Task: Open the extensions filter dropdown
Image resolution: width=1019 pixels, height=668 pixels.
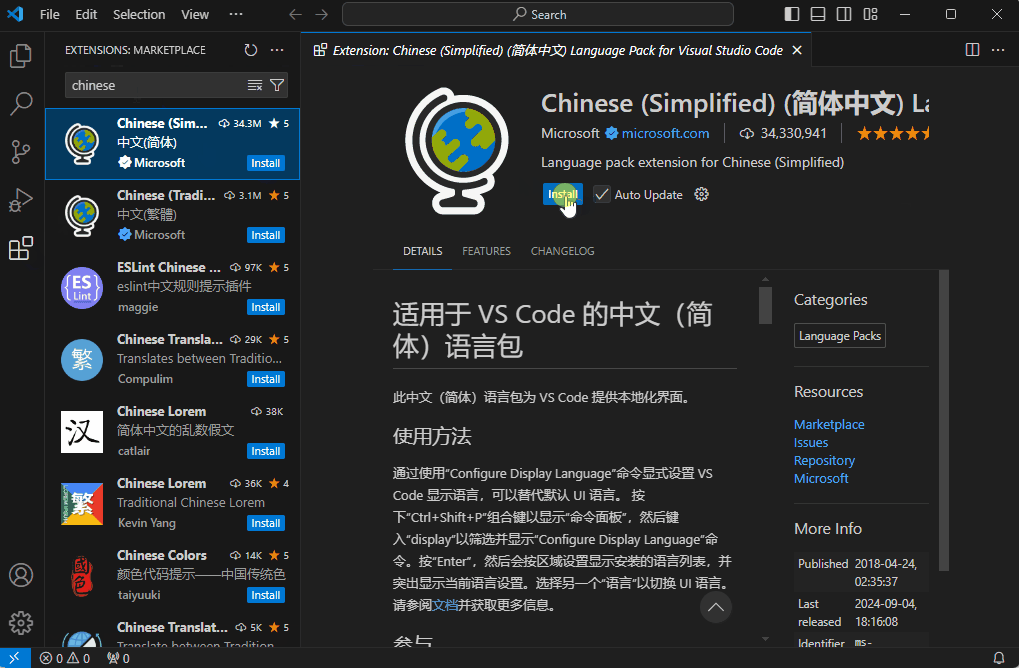Action: coord(277,86)
